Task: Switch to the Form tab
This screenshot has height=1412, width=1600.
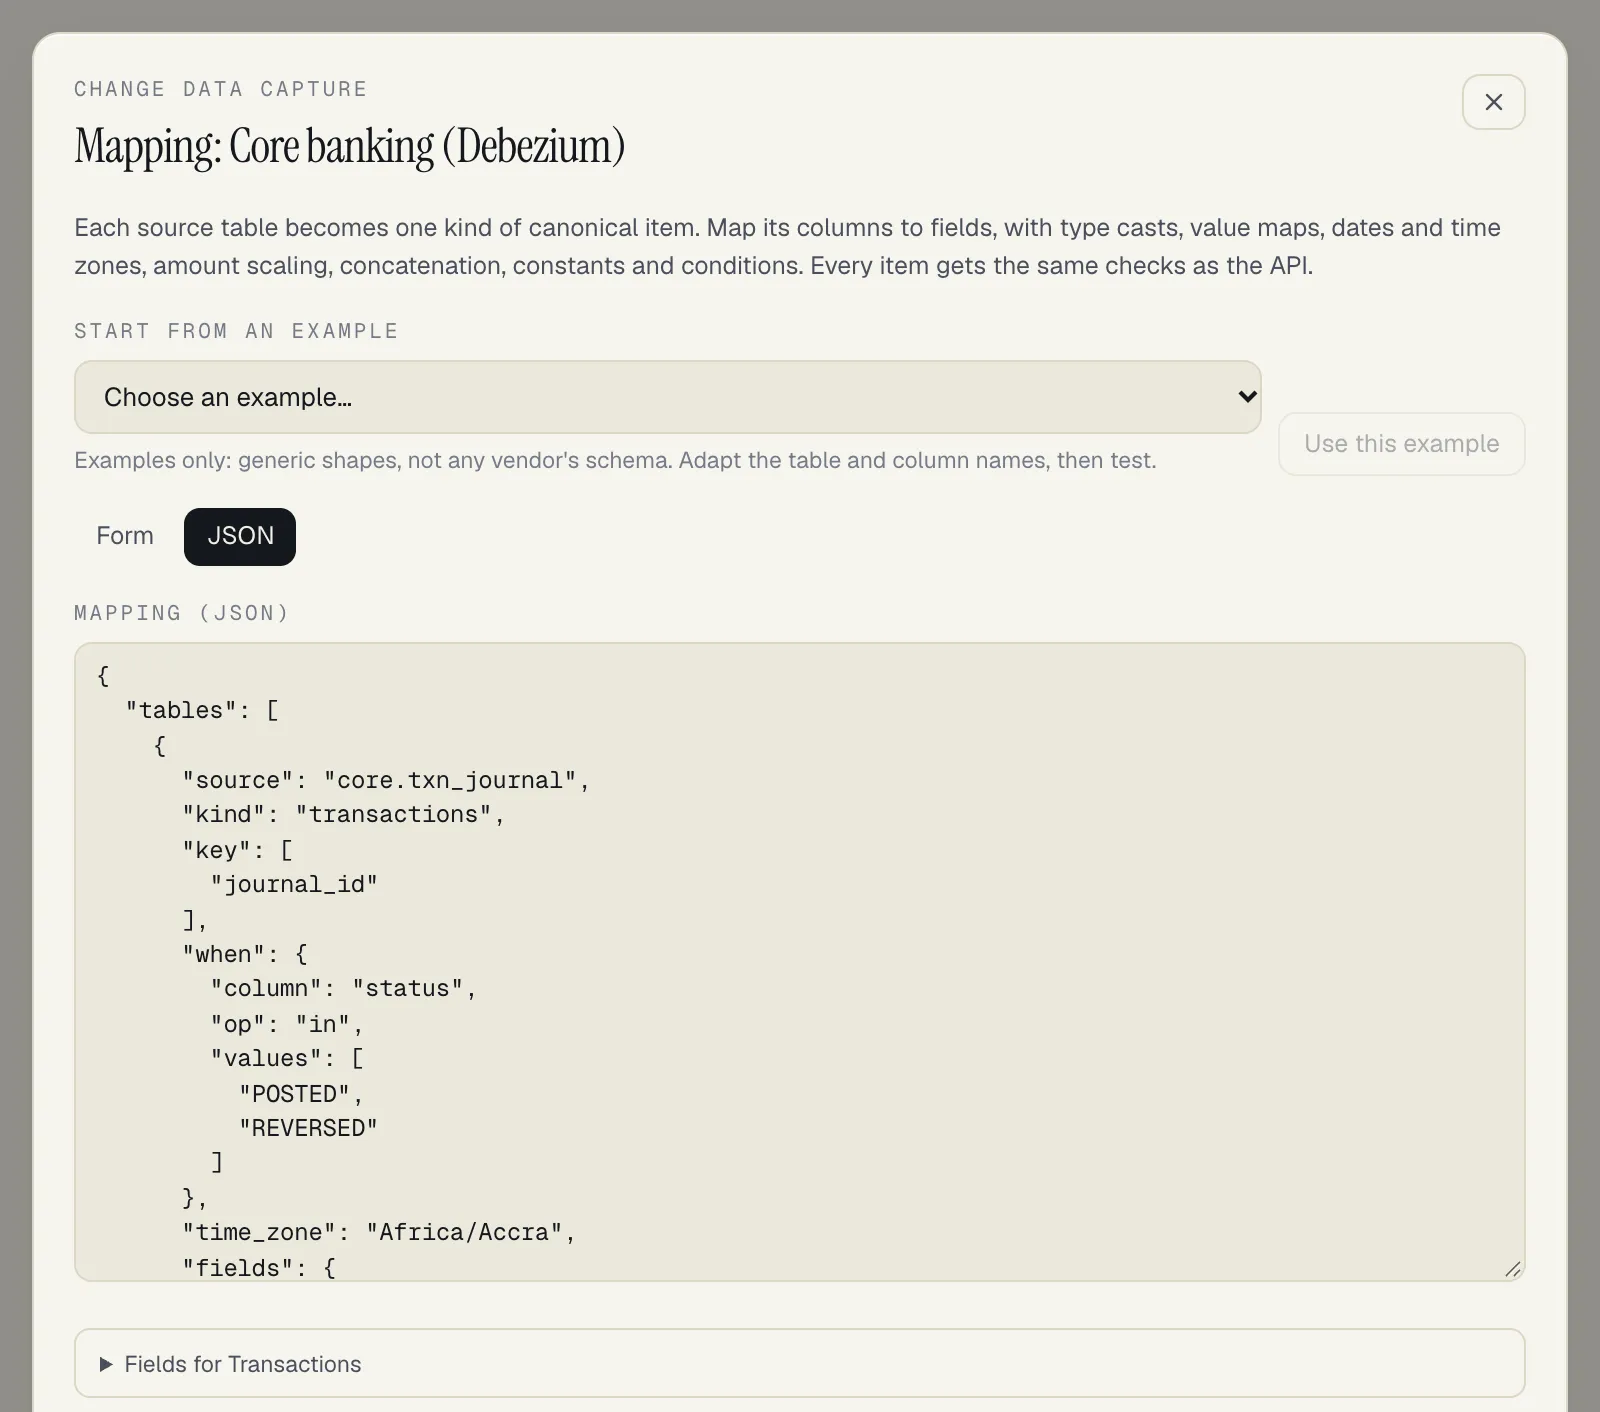Action: point(125,536)
